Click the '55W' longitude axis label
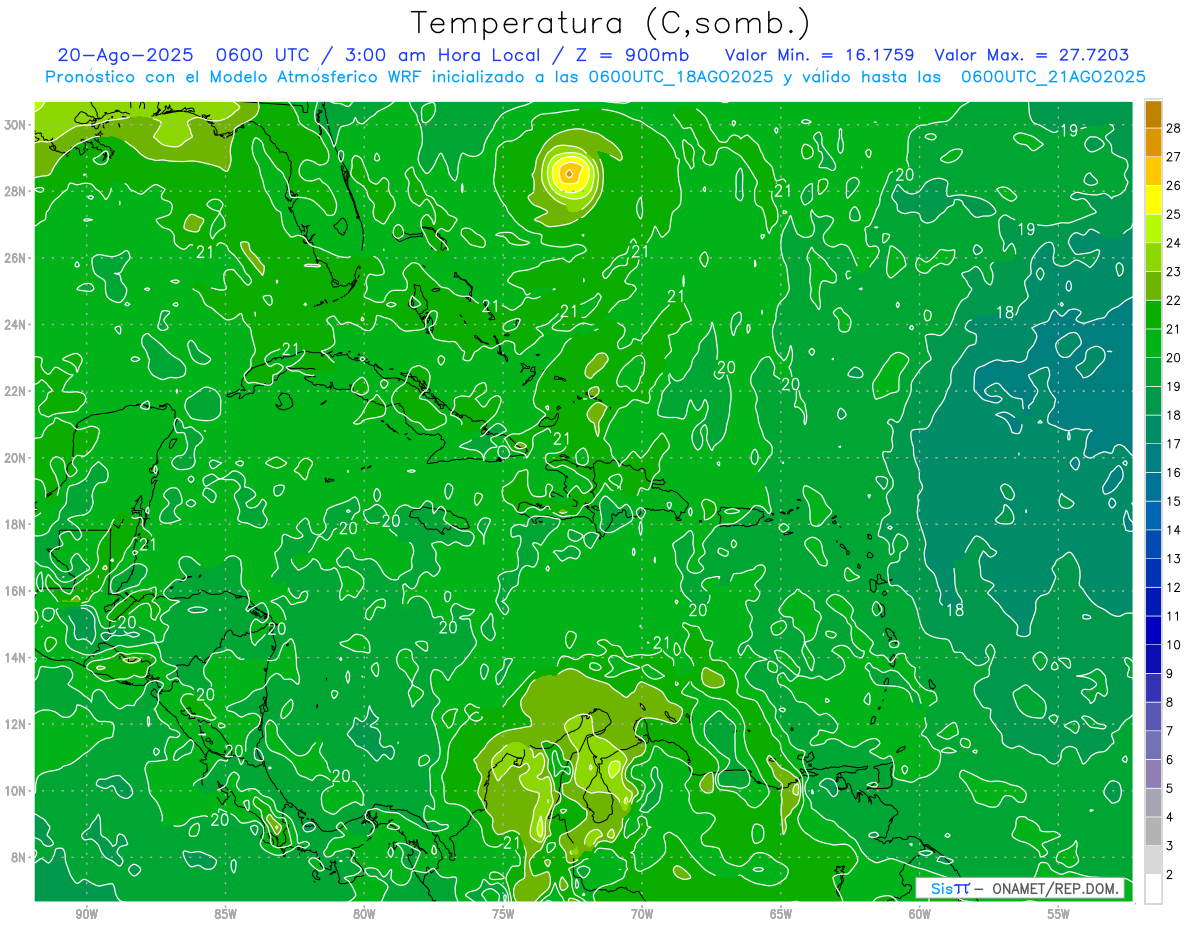 [1059, 914]
